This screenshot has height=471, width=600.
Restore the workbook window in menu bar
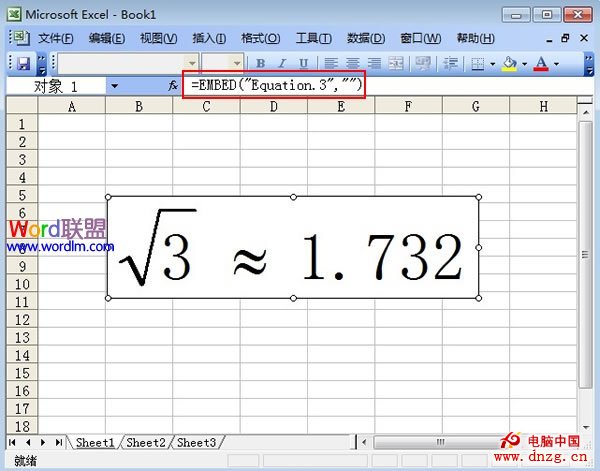pyautogui.click(x=565, y=38)
